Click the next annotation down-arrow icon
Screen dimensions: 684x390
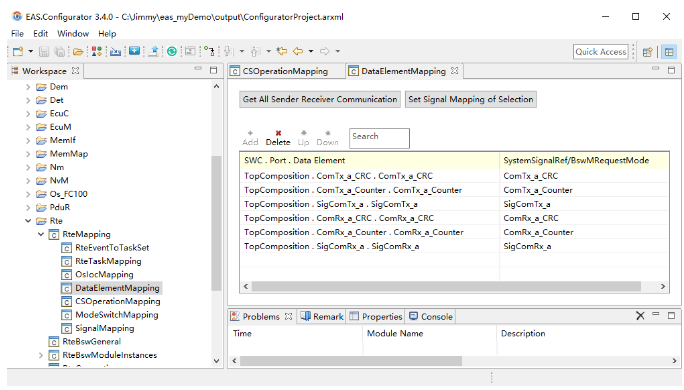(x=229, y=51)
